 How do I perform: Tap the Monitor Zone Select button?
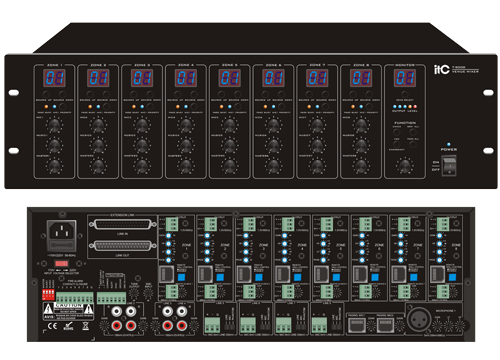(405, 94)
